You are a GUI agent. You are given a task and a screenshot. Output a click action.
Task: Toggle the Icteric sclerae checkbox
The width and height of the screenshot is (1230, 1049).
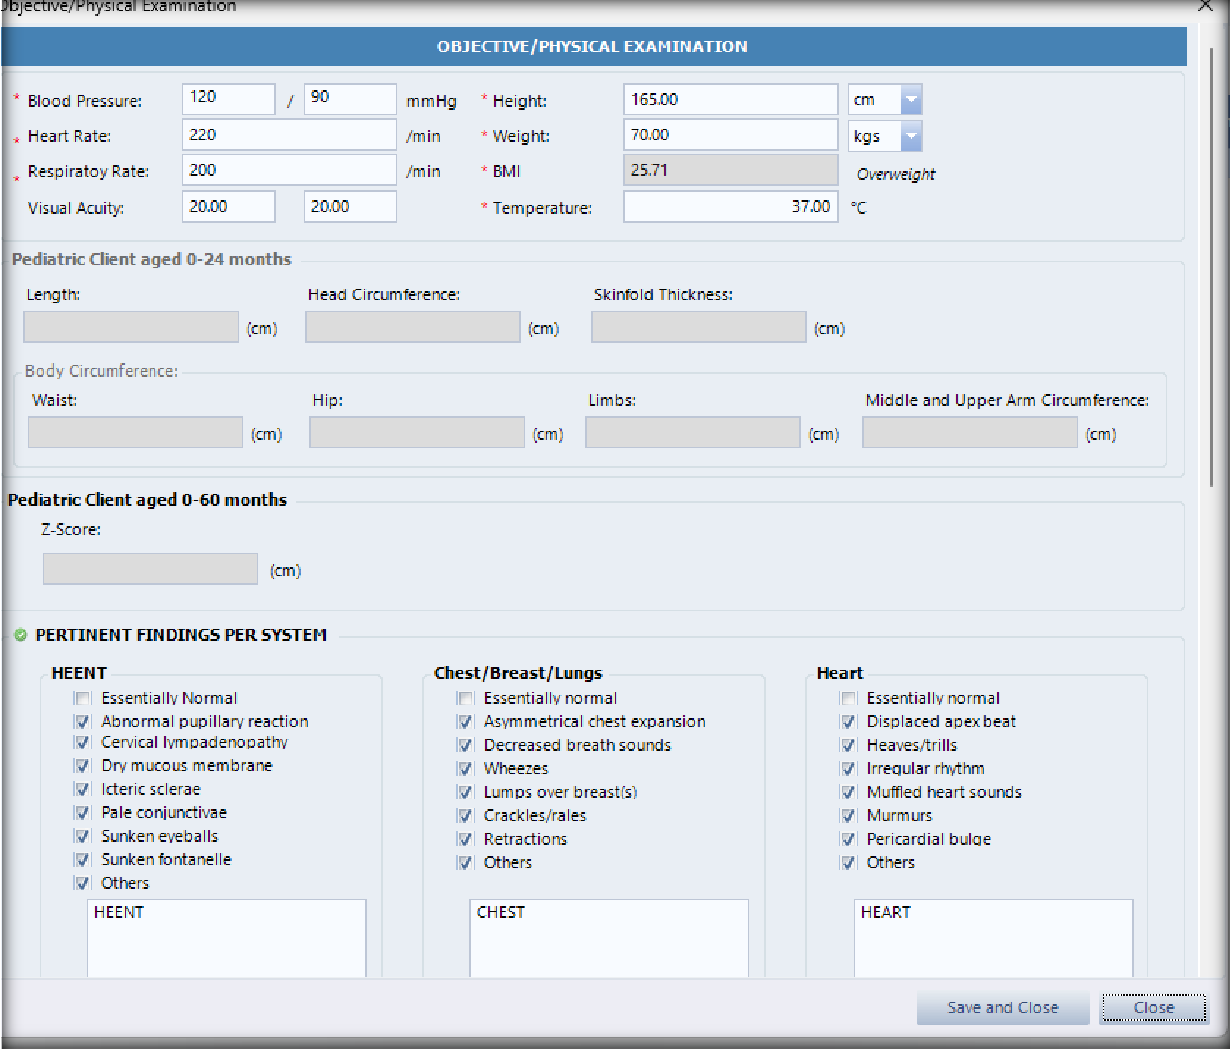[x=82, y=790]
